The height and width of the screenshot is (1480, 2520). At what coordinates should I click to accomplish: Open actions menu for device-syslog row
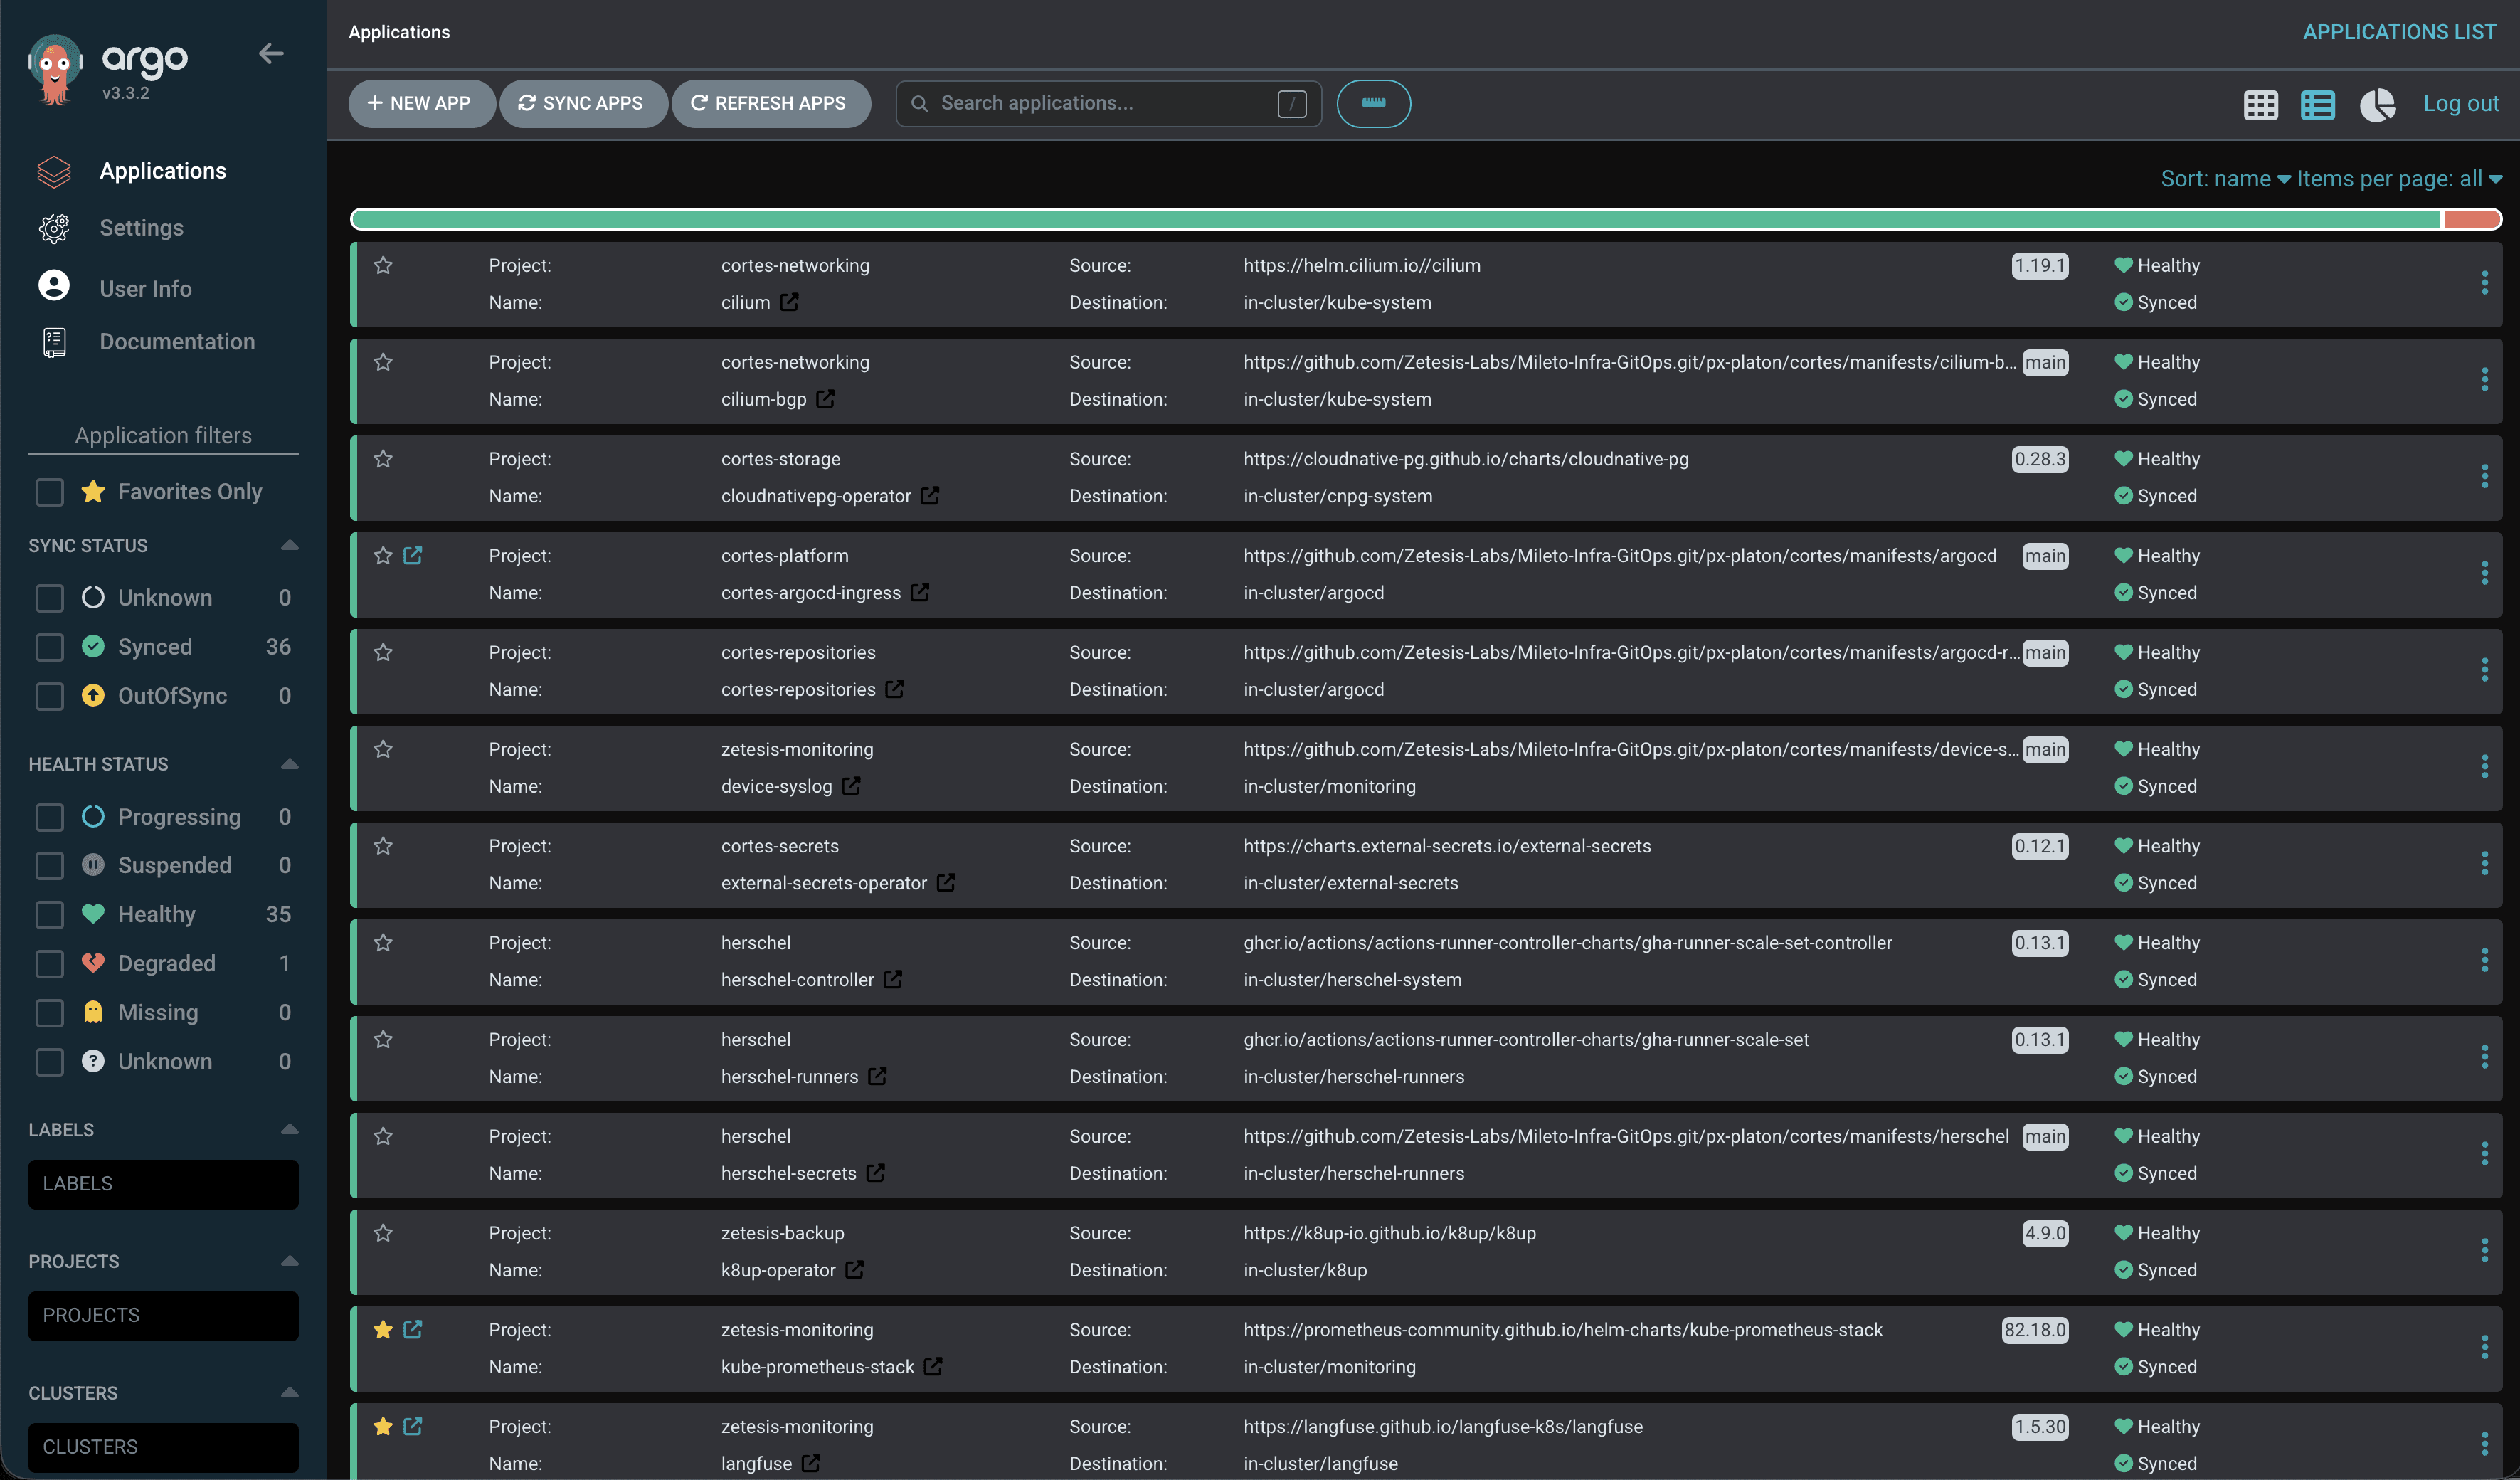[2484, 767]
